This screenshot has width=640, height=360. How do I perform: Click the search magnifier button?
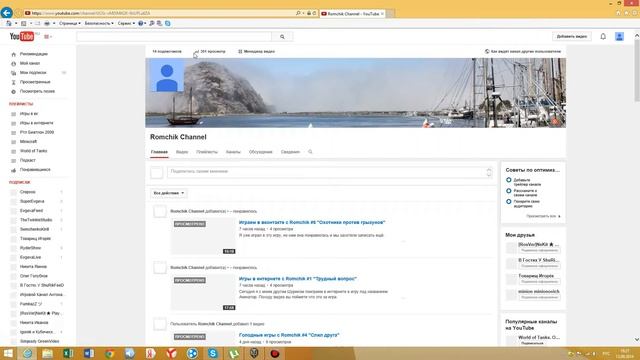pyautogui.click(x=282, y=37)
